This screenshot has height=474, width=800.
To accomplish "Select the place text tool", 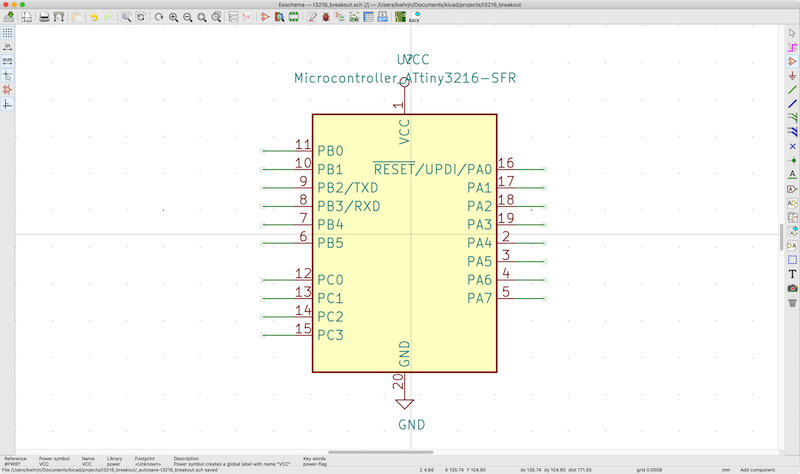I will [792, 274].
